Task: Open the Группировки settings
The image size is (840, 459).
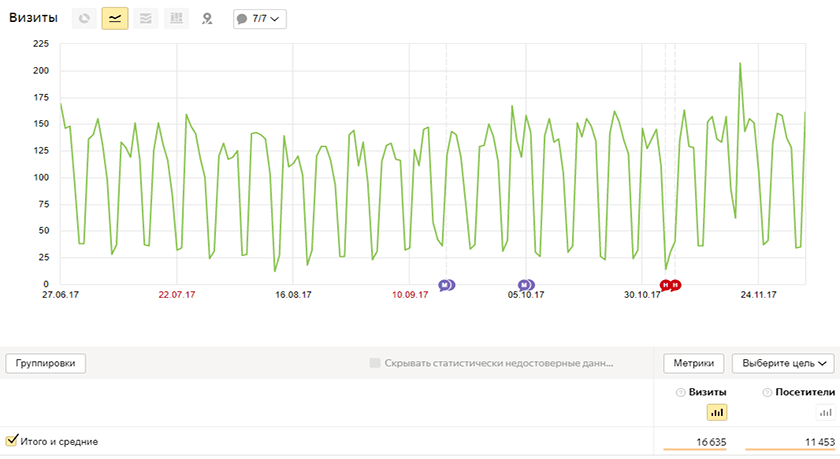Action: pyautogui.click(x=46, y=363)
